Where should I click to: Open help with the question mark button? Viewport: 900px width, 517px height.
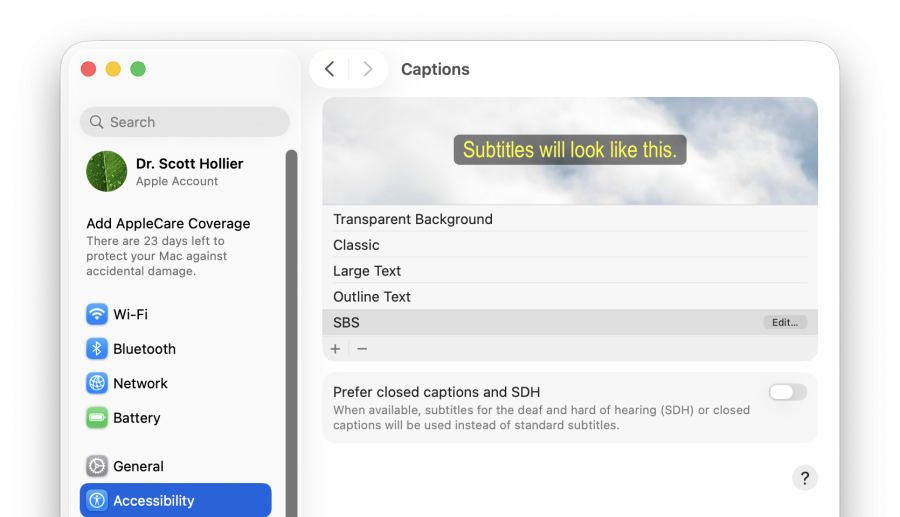point(805,478)
